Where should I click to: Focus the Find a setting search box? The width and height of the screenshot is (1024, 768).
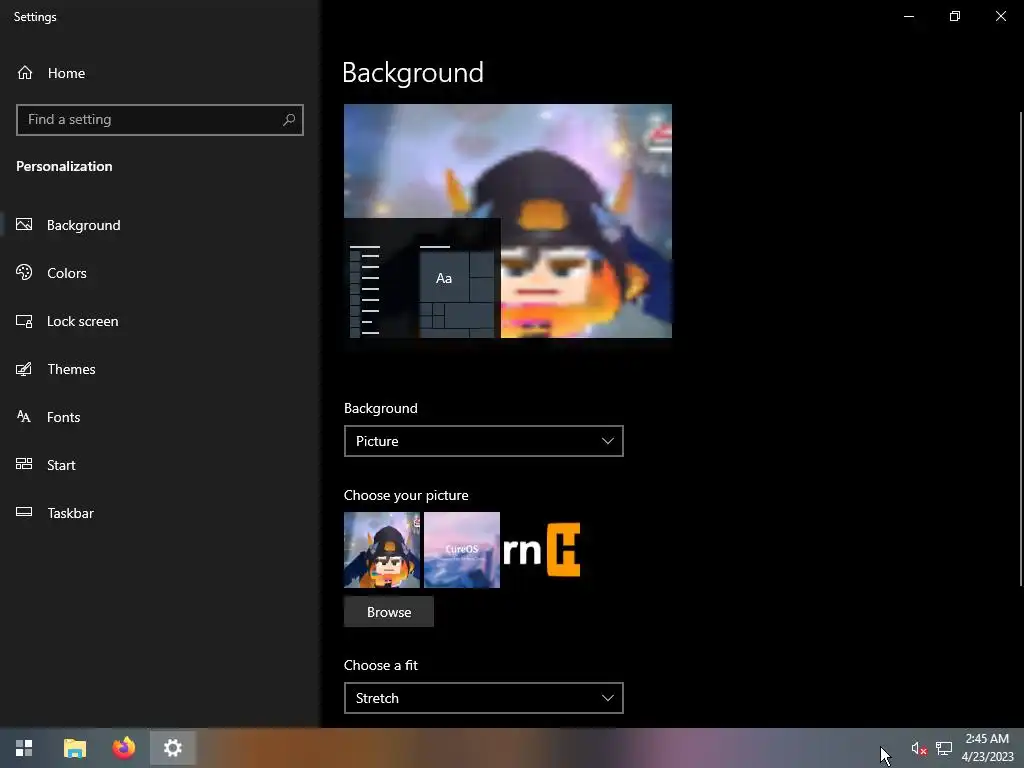point(160,120)
